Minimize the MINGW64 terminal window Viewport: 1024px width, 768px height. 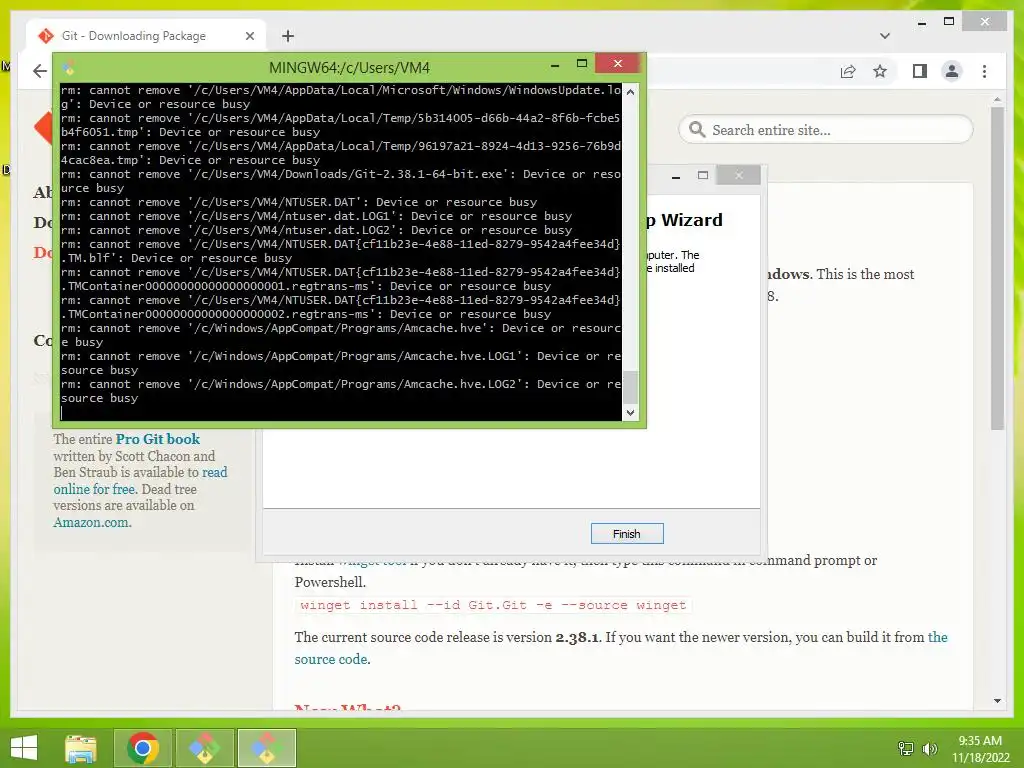pos(554,65)
